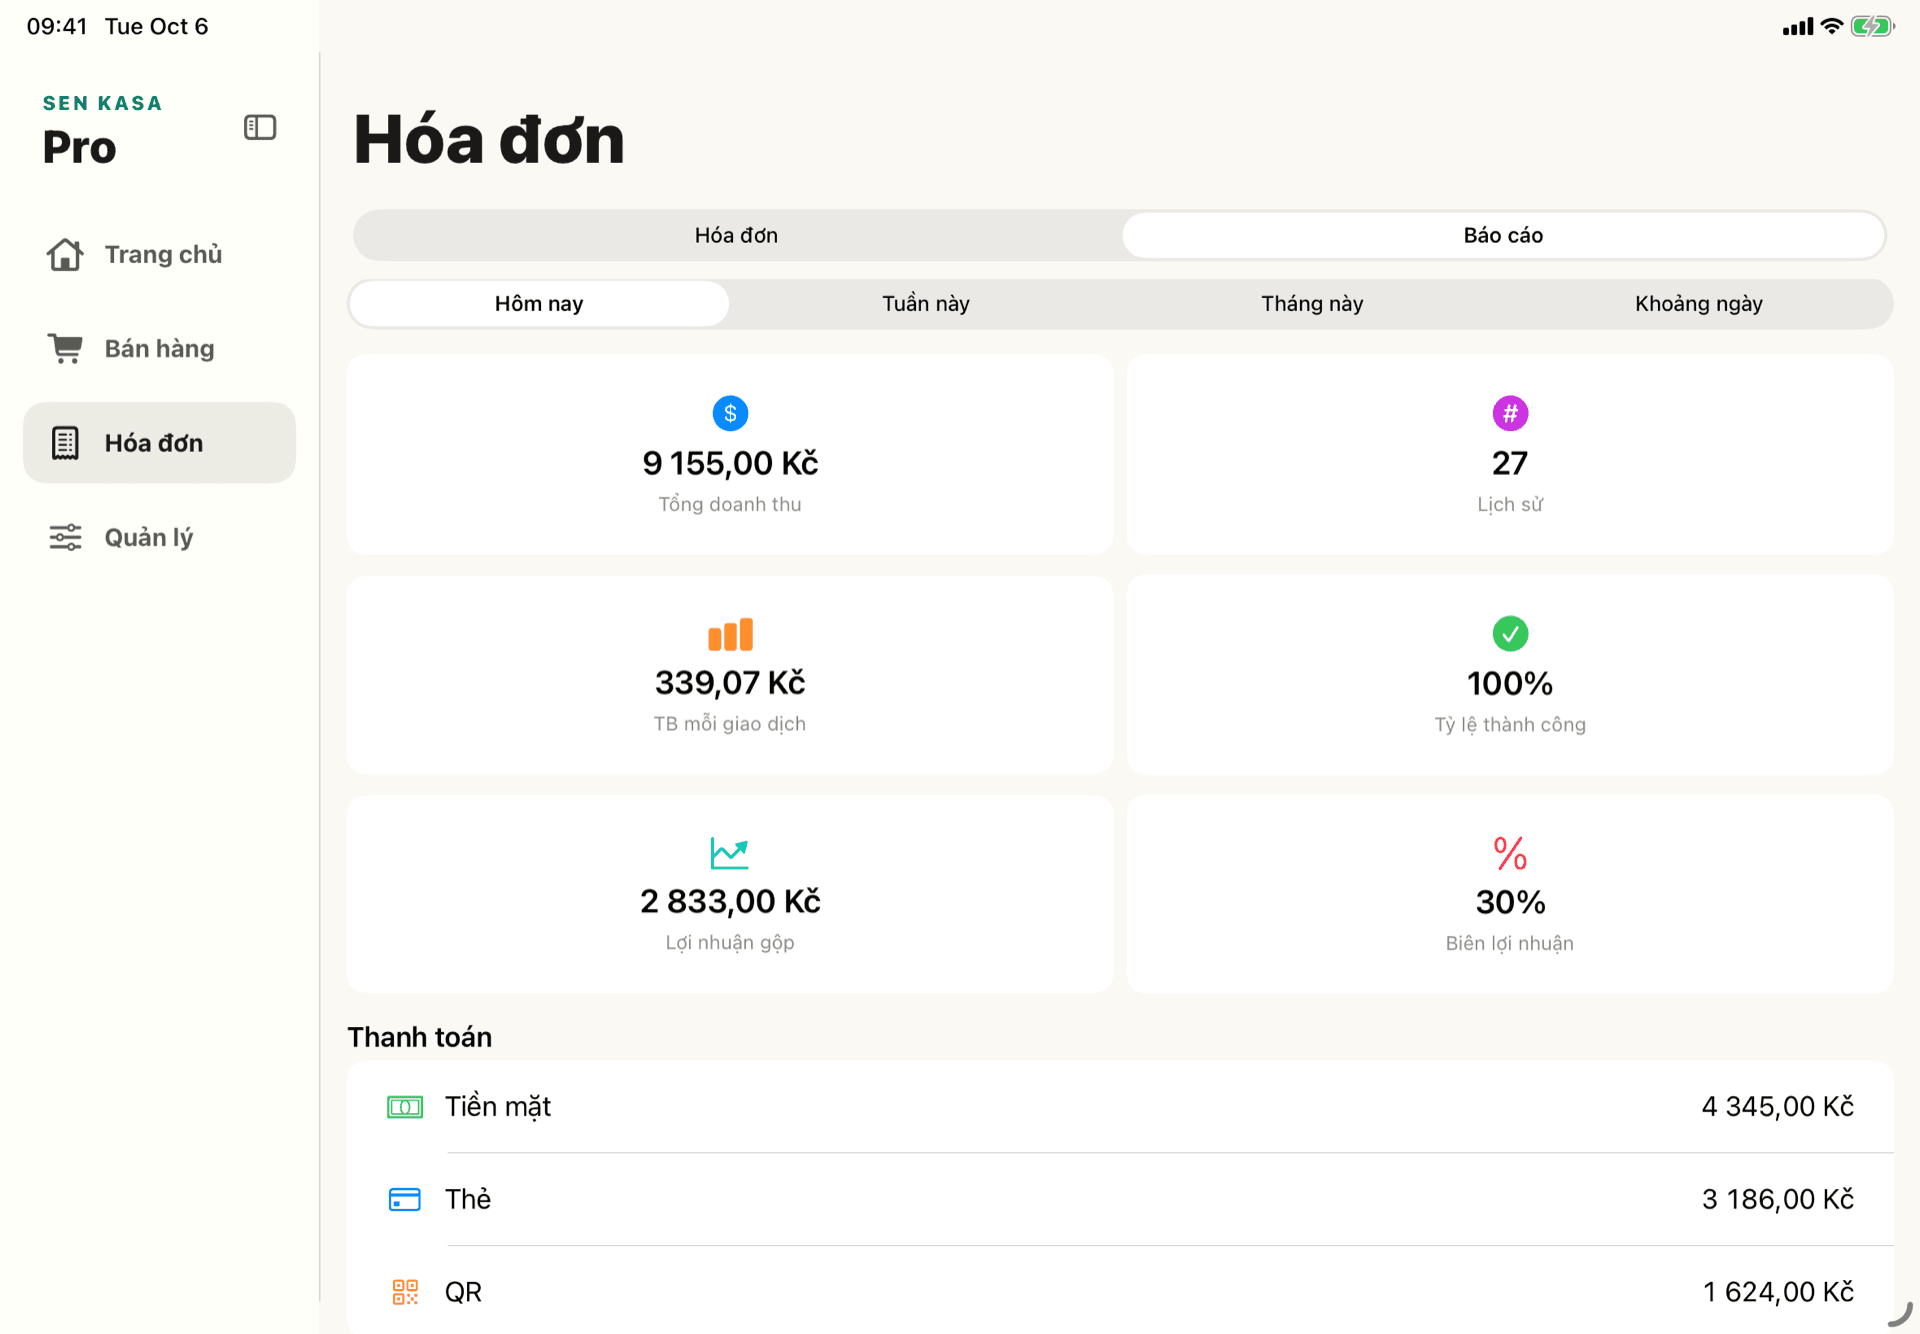The width and height of the screenshot is (1920, 1334).
Task: Tap the Wi-Fi indicator in status bar
Action: (x=1831, y=27)
